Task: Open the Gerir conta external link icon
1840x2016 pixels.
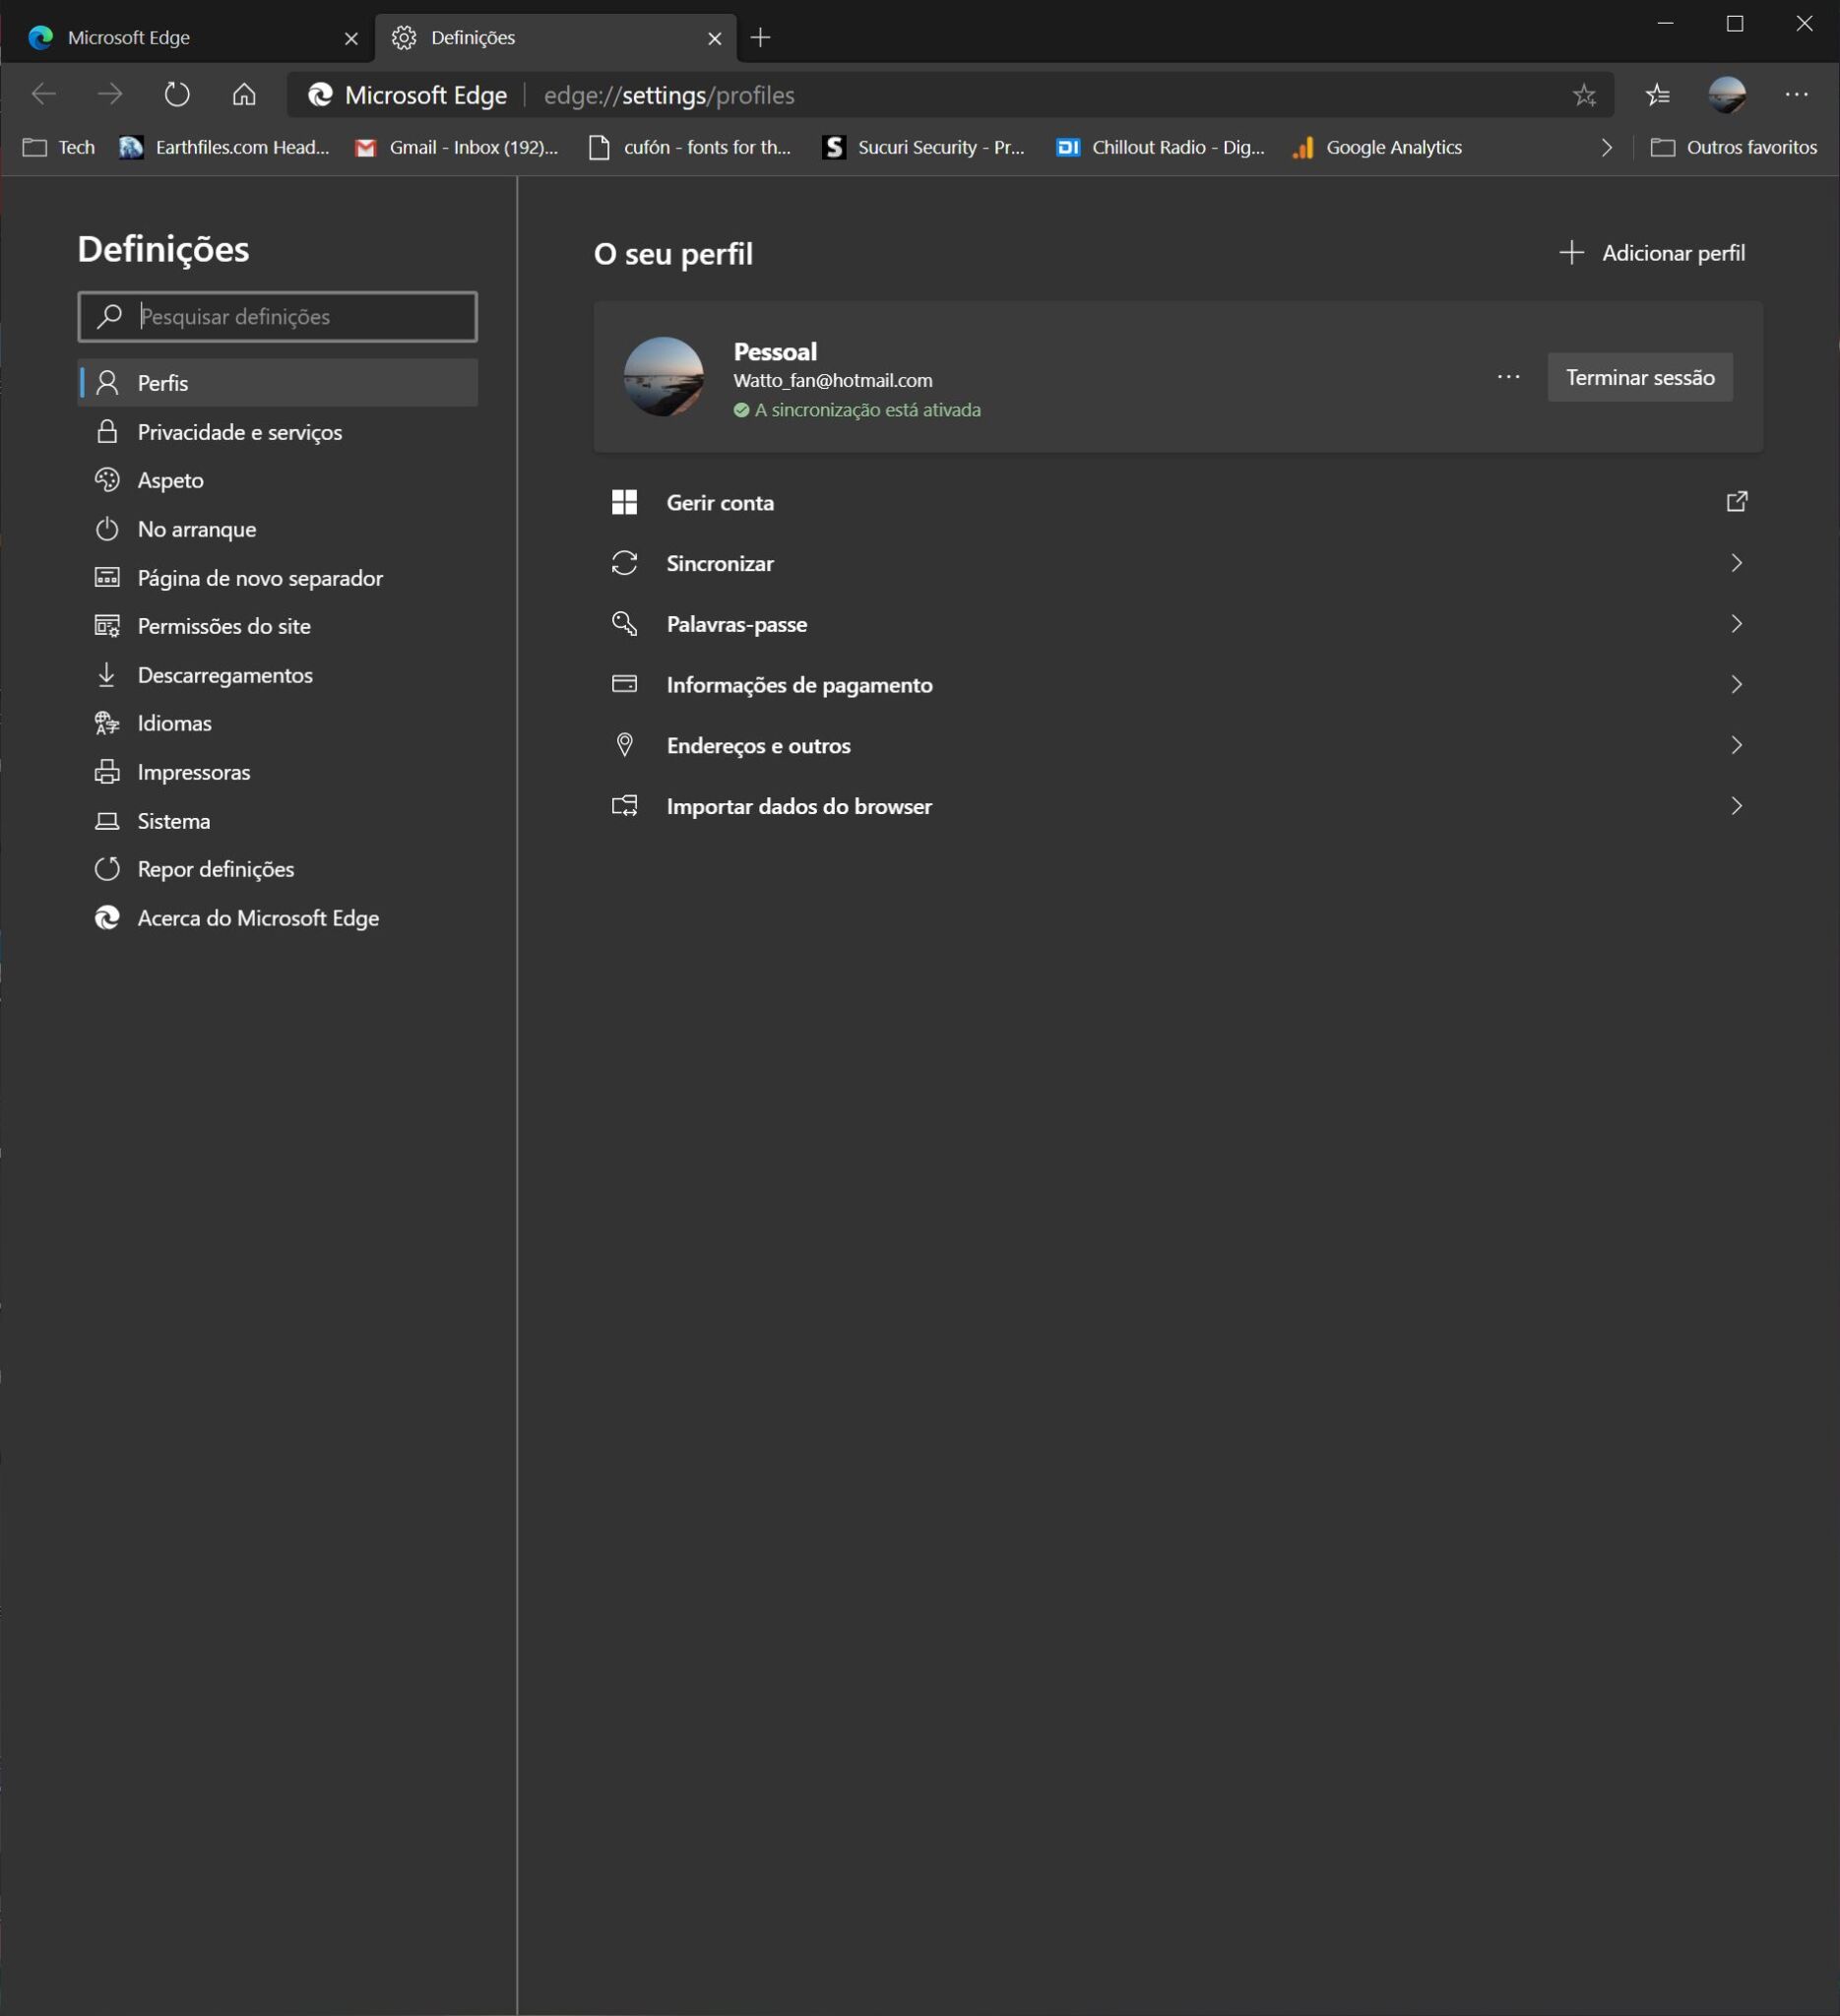Action: (x=1736, y=502)
